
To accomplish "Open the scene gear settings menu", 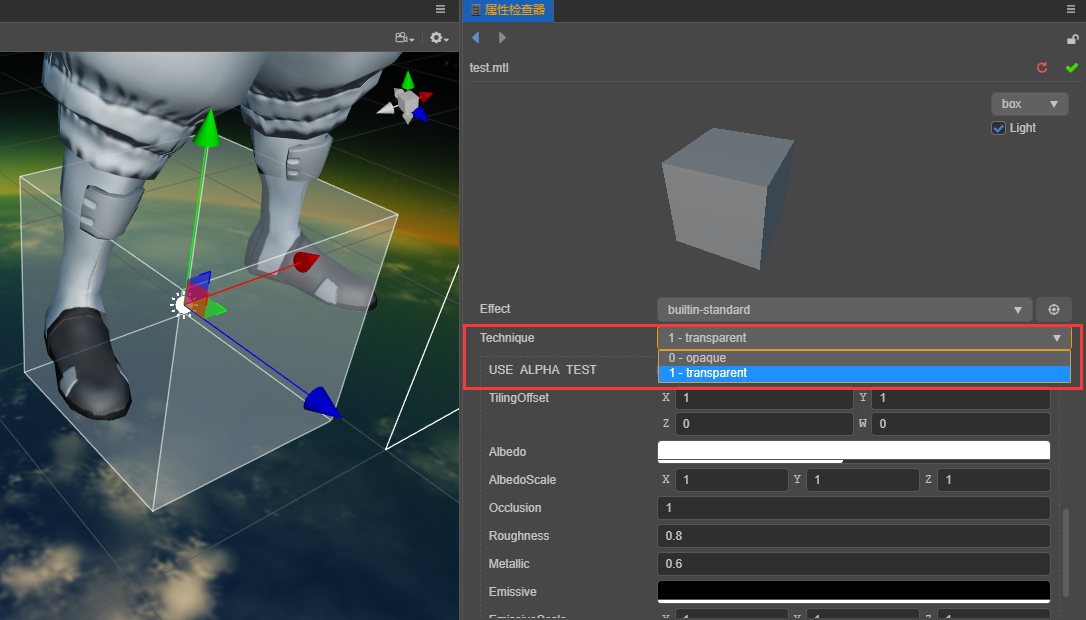I will point(439,37).
